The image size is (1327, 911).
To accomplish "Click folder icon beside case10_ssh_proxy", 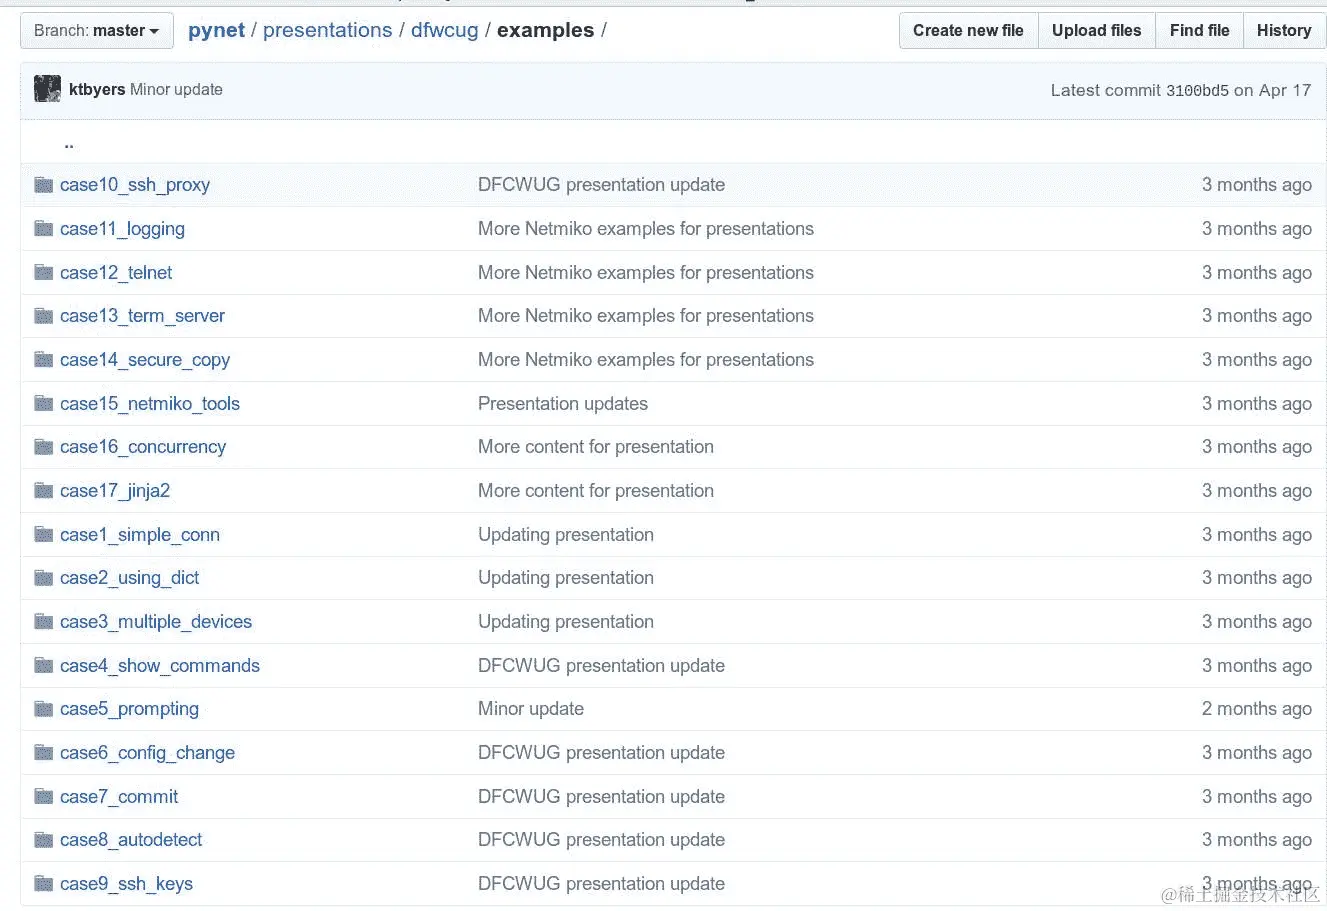I will click(x=43, y=184).
